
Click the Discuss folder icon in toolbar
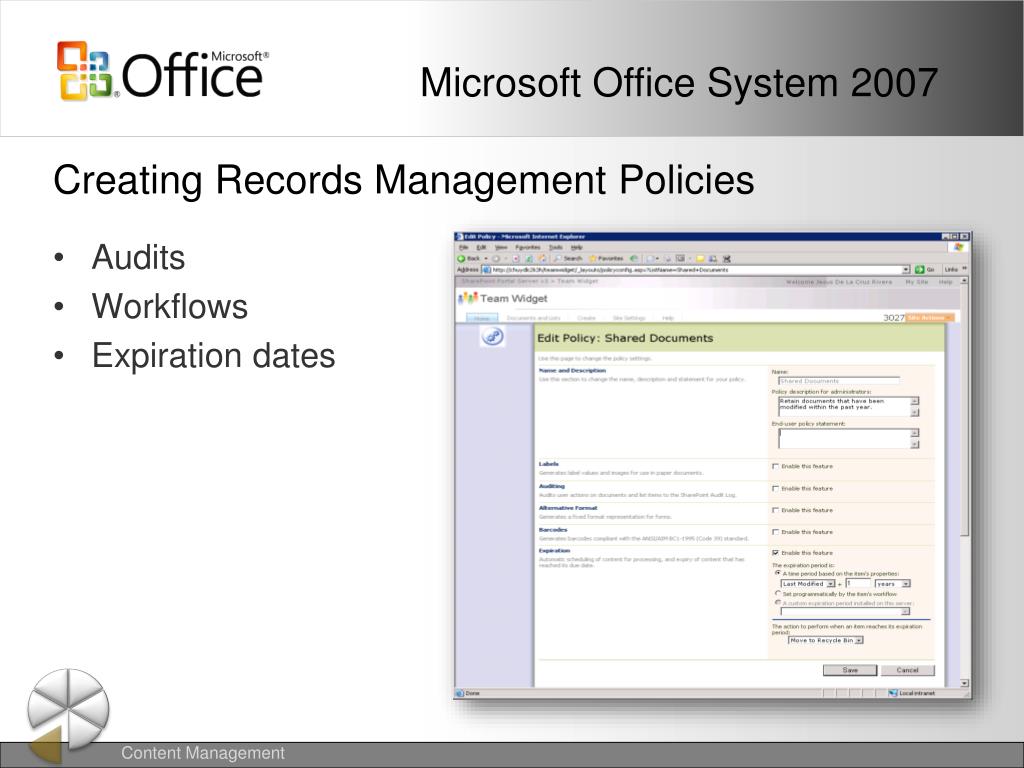pyautogui.click(x=700, y=259)
